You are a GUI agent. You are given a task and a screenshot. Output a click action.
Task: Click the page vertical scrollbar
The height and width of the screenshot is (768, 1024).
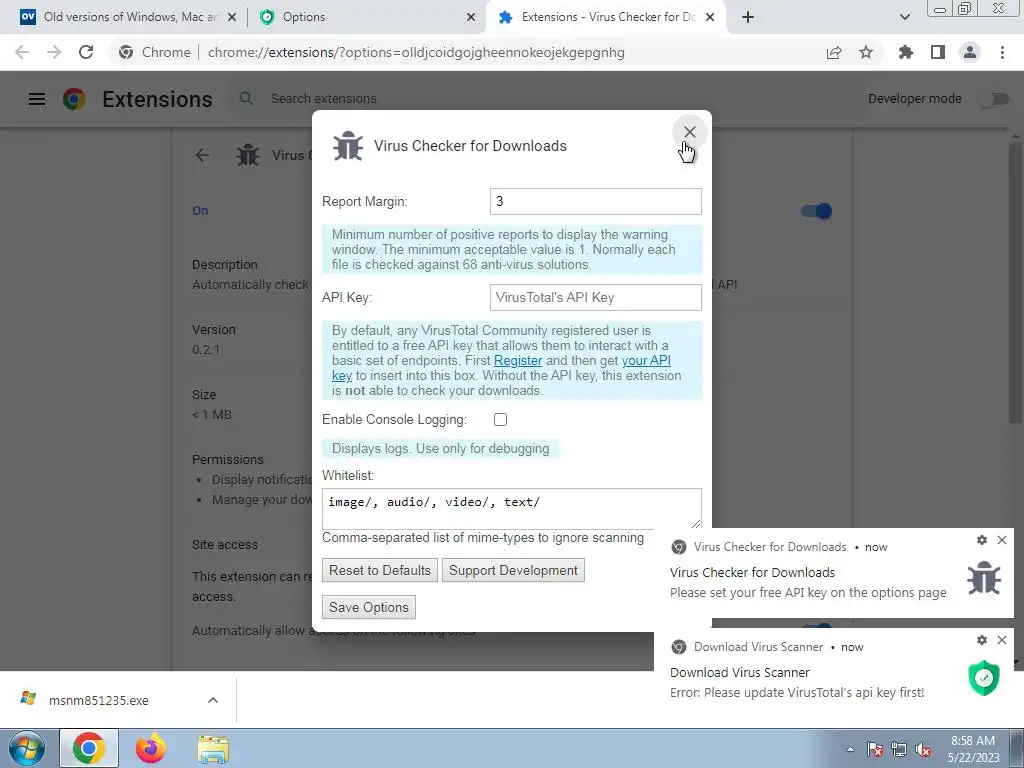point(1016,281)
